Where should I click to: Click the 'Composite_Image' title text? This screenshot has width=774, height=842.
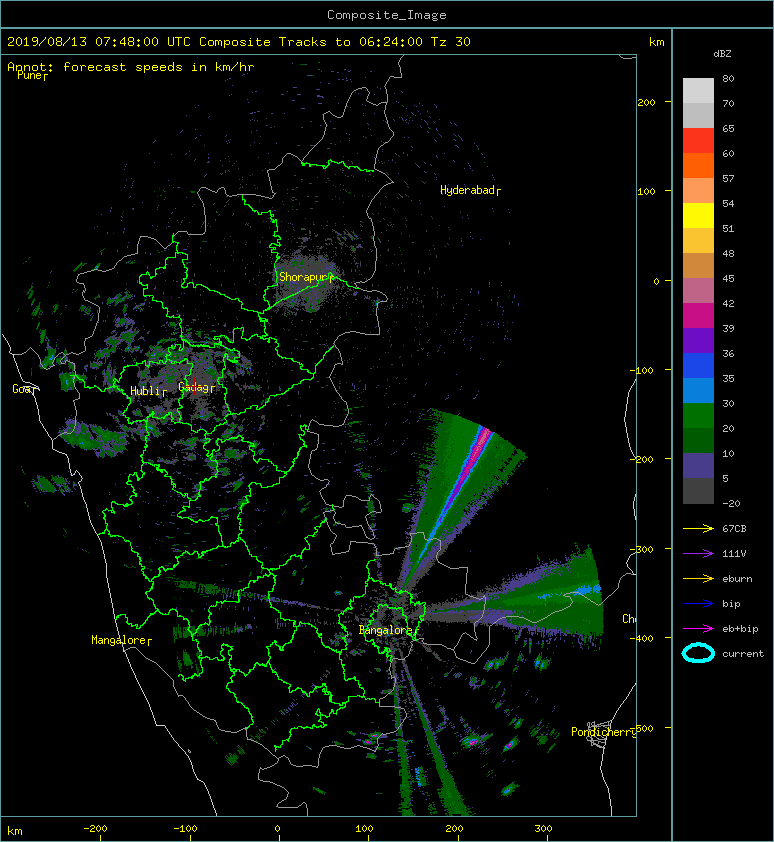[x=387, y=15]
